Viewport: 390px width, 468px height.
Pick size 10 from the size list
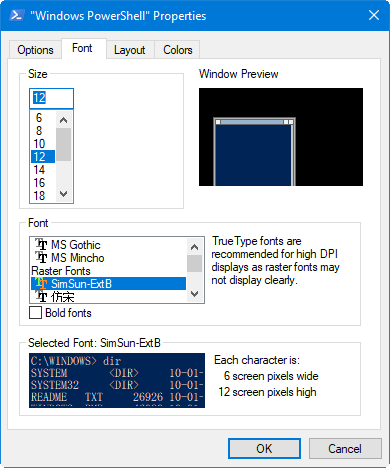(43, 144)
